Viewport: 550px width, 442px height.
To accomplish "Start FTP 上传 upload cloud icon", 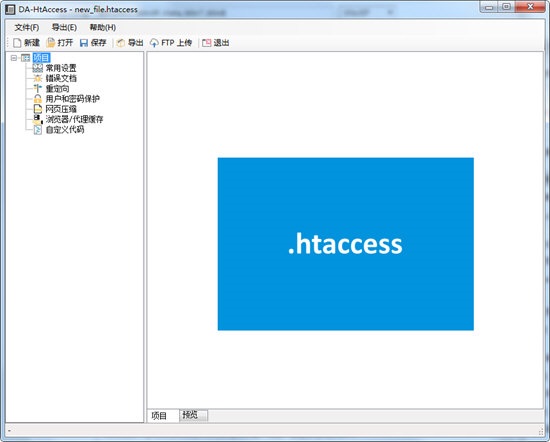I will (x=154, y=43).
